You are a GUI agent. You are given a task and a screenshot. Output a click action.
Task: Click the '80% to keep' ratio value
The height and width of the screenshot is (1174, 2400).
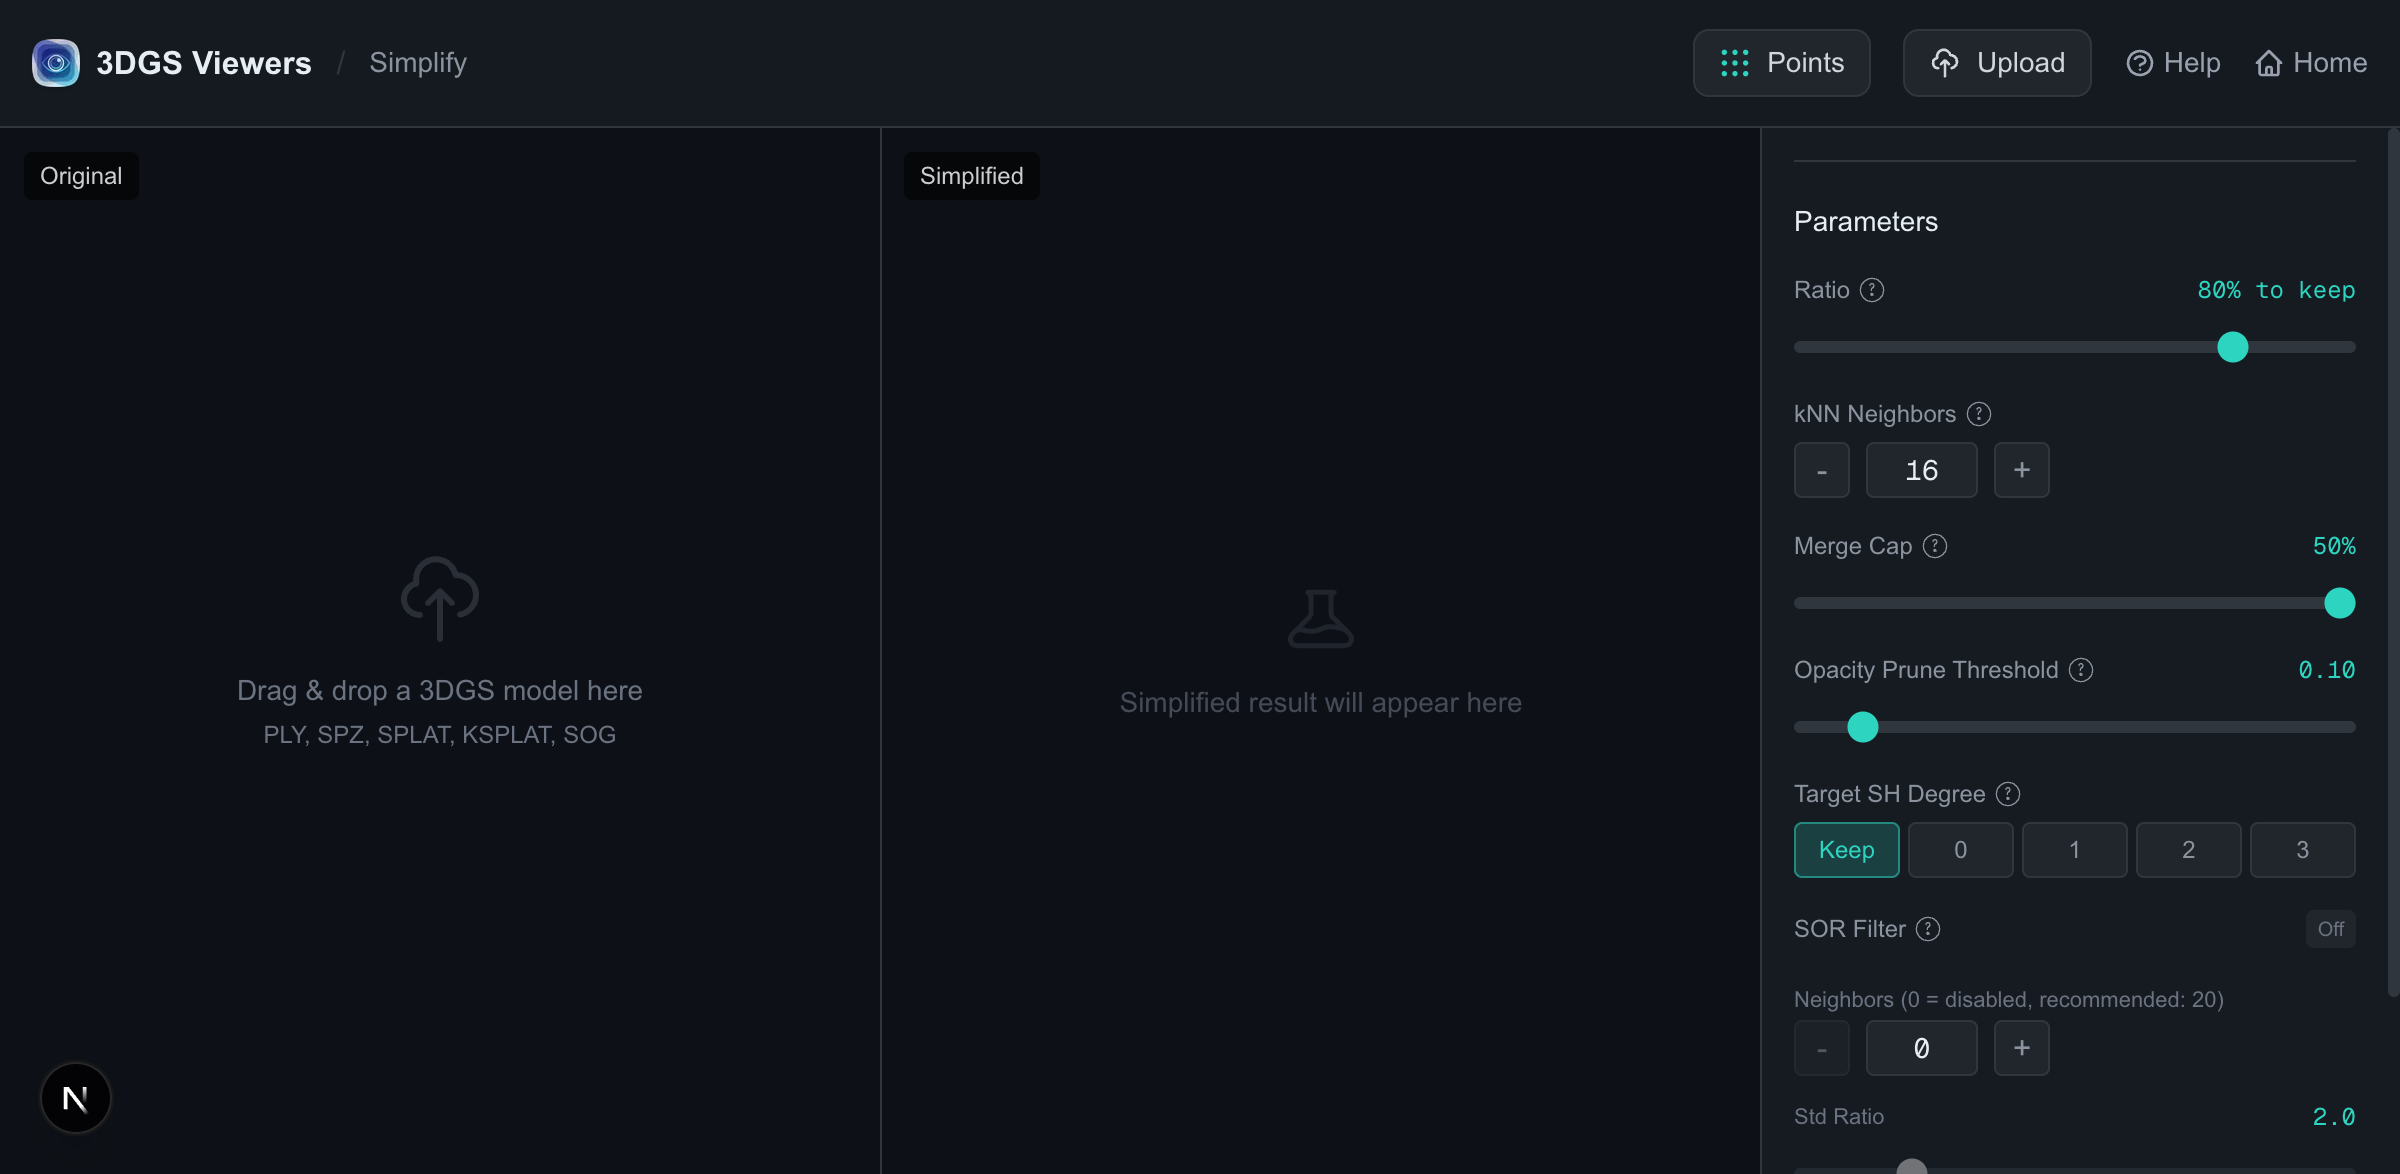click(x=2276, y=290)
